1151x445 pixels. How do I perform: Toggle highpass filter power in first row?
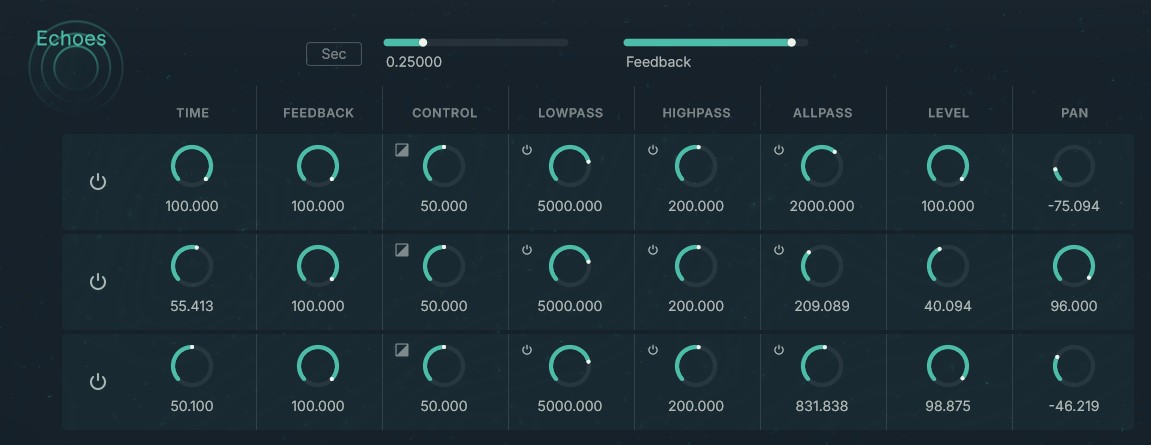click(x=653, y=150)
